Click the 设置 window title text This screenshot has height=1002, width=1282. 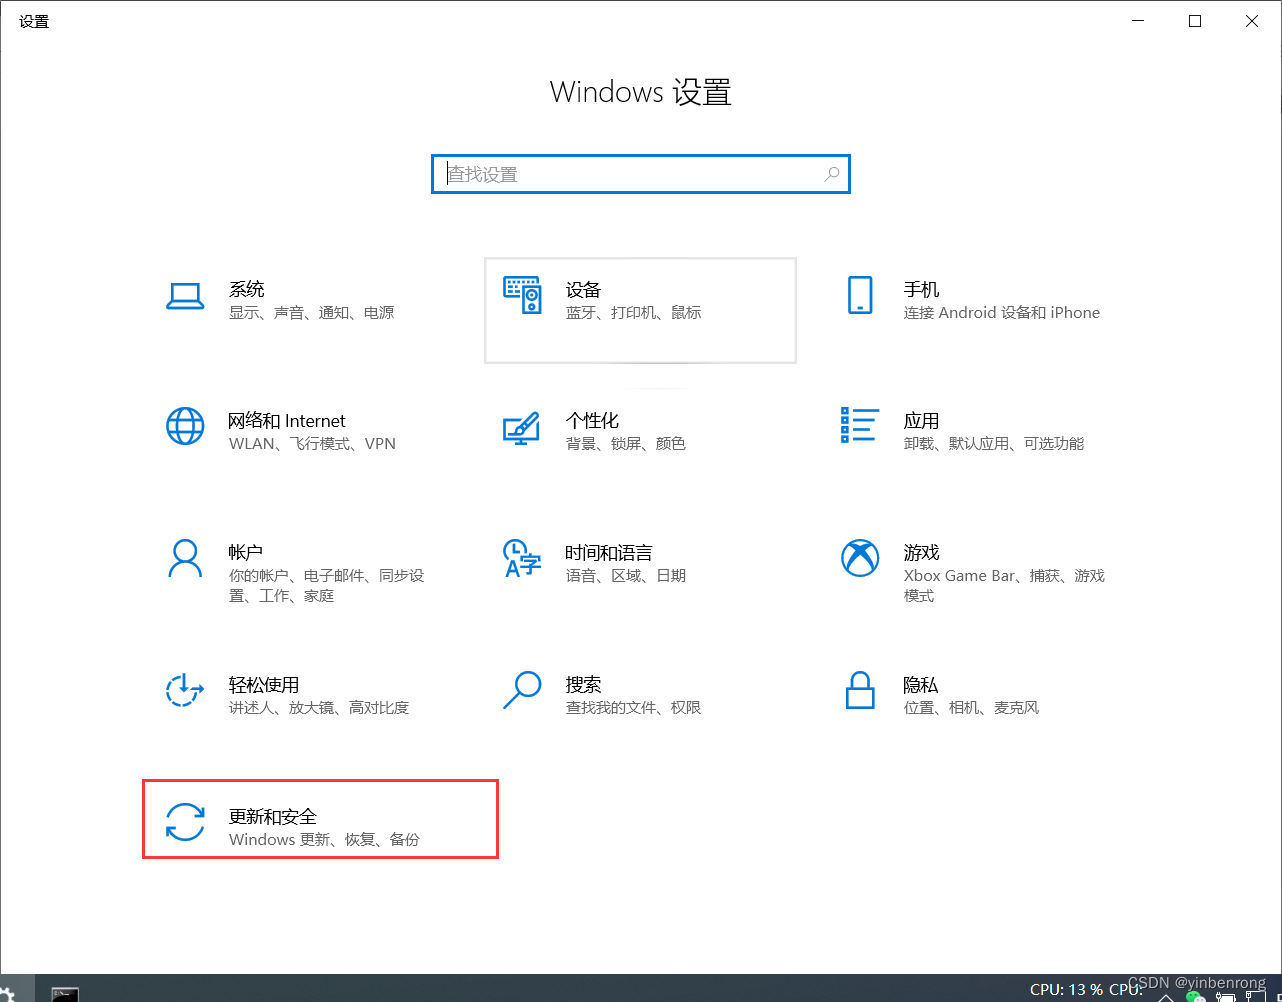(34, 21)
